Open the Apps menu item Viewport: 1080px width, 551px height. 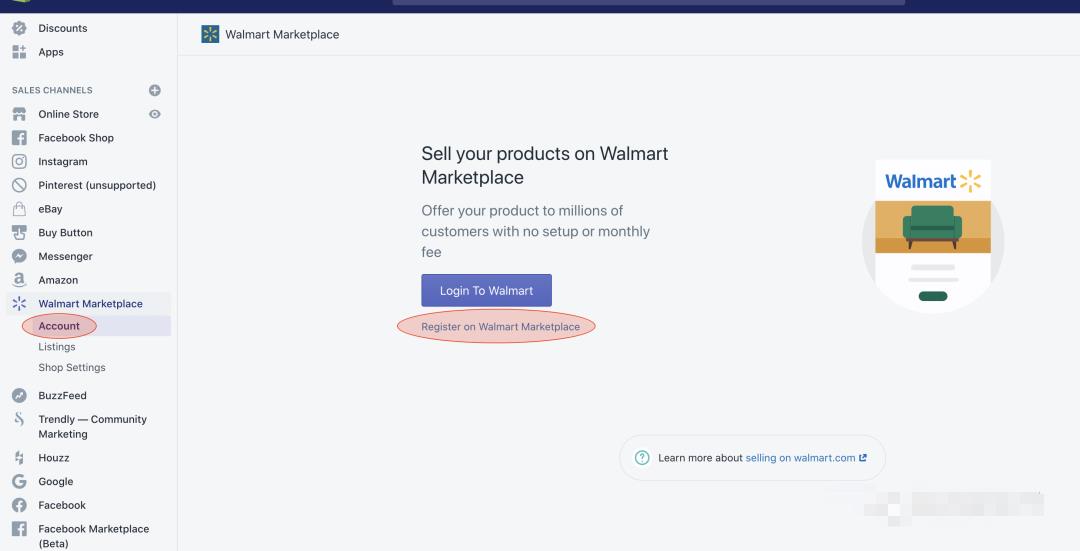click(x=50, y=52)
